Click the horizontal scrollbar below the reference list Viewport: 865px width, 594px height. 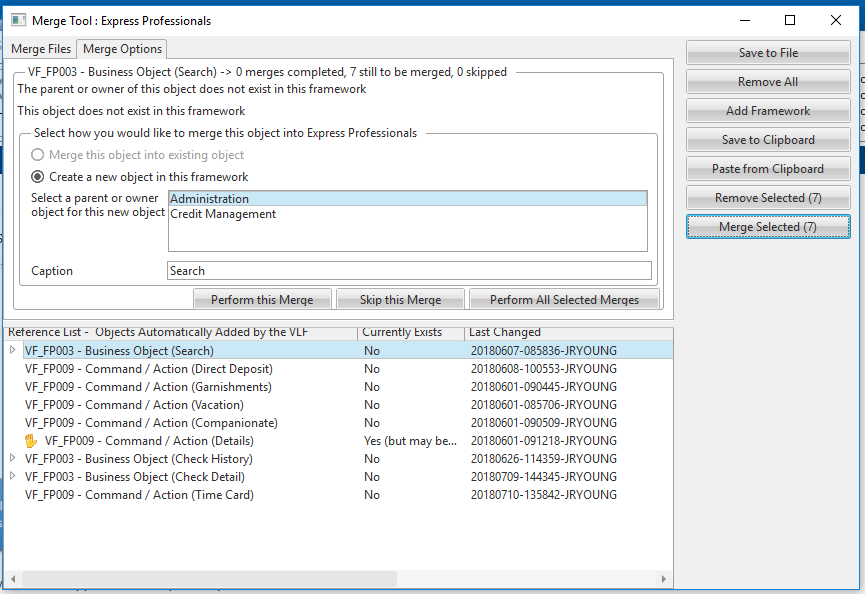(x=200, y=577)
